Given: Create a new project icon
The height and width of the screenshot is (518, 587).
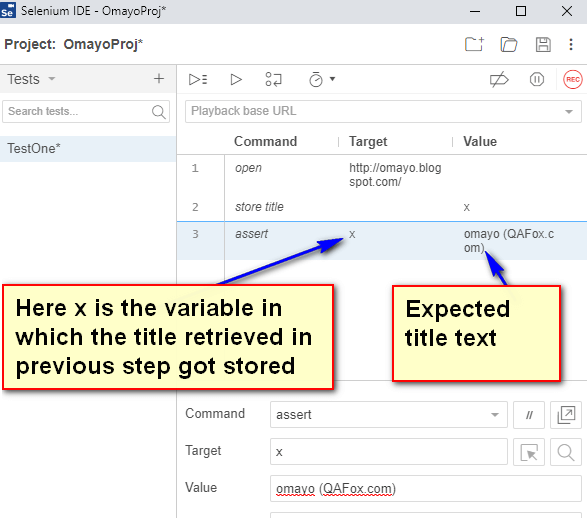Looking at the screenshot, I should pyautogui.click(x=474, y=44).
